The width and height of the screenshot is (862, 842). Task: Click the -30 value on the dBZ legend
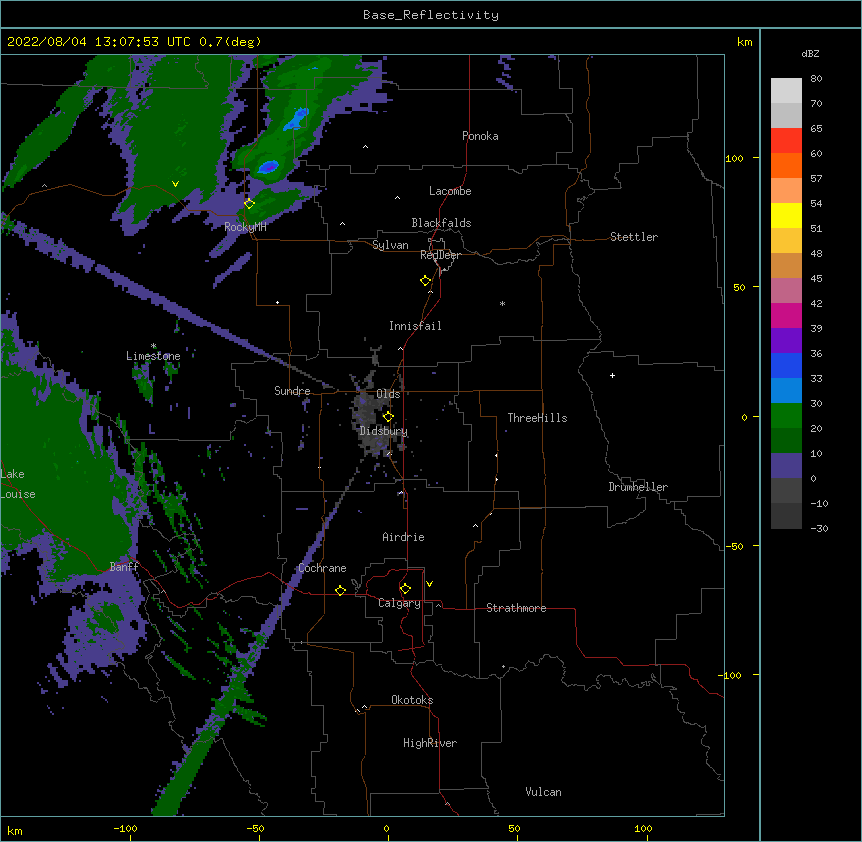[819, 528]
